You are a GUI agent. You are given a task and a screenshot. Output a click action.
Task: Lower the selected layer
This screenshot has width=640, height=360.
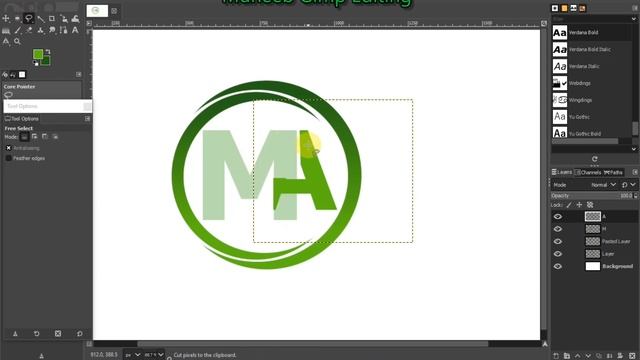pyautogui.click(x=588, y=356)
